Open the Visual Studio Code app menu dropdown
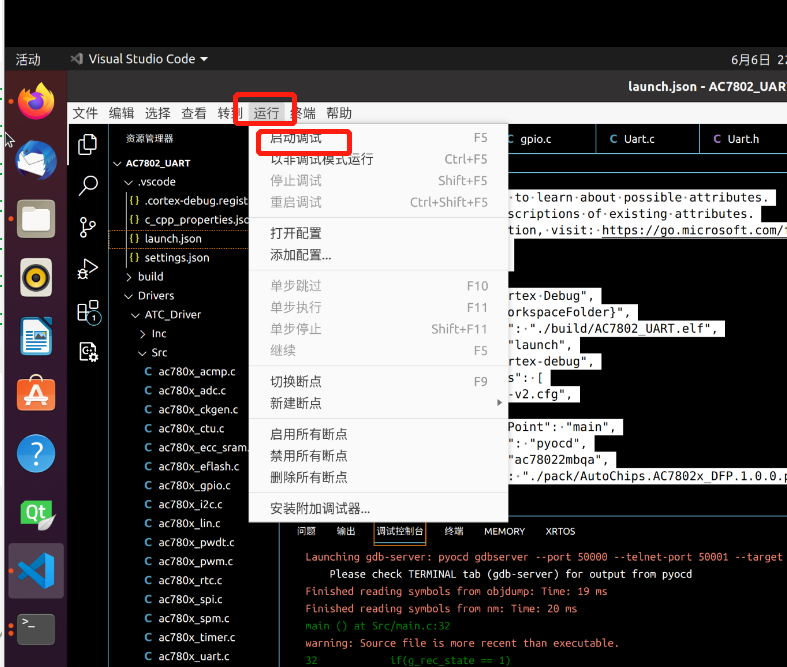 point(139,59)
